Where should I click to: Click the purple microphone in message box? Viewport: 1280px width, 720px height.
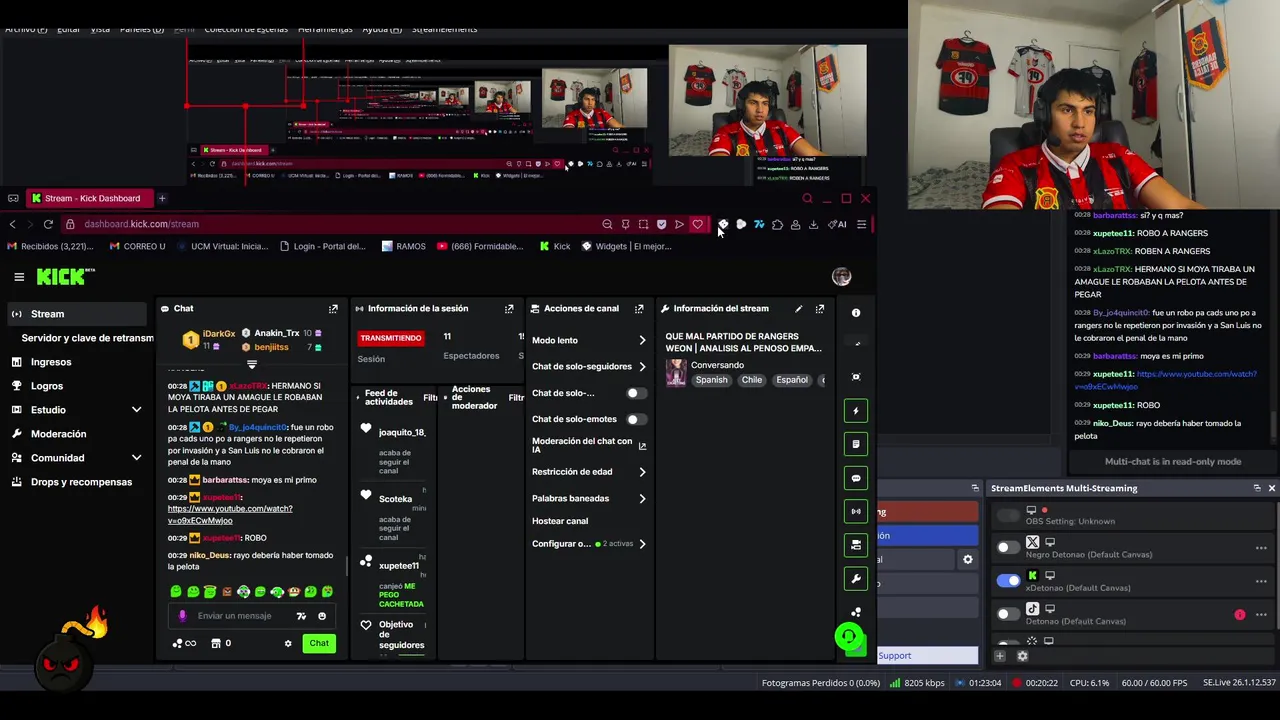[x=182, y=616]
